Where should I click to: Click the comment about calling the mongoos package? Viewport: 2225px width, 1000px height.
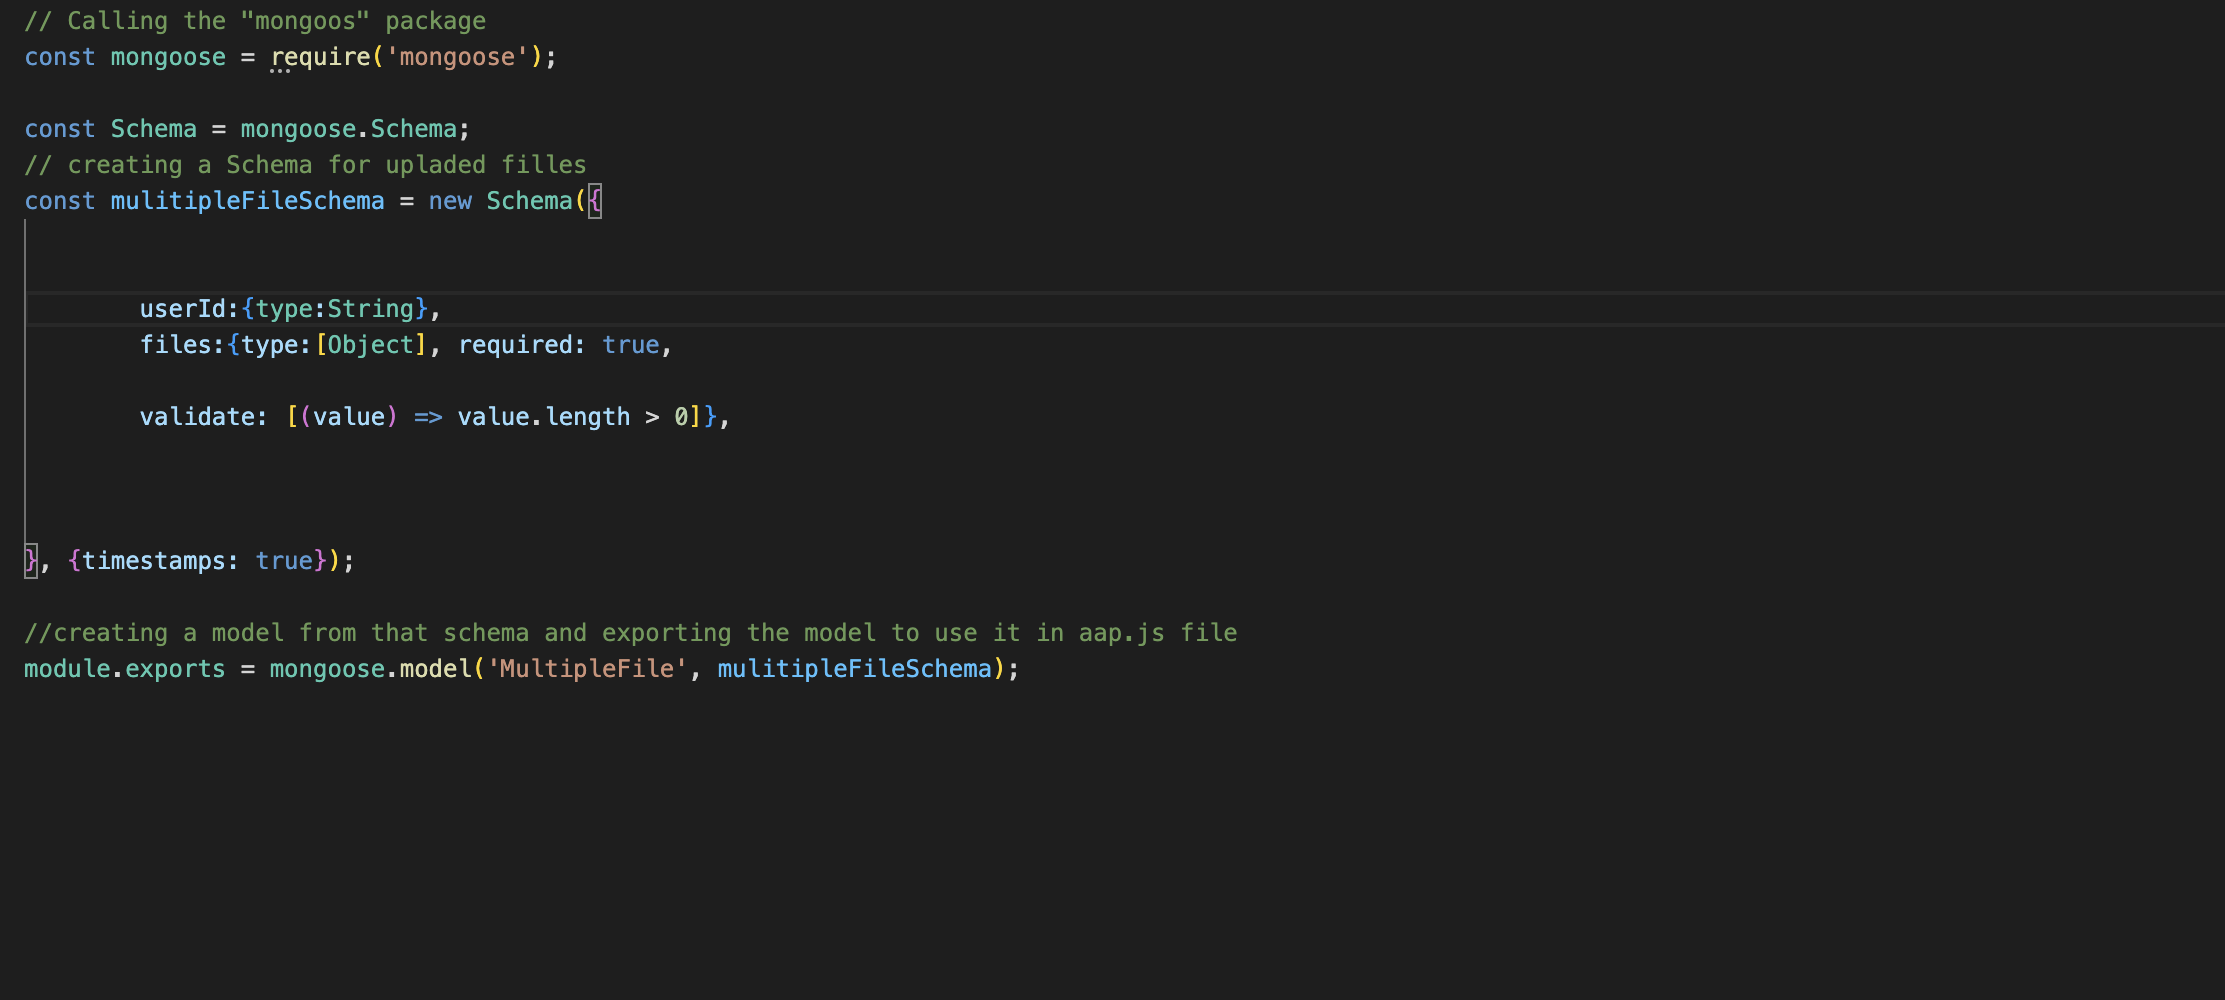(256, 20)
